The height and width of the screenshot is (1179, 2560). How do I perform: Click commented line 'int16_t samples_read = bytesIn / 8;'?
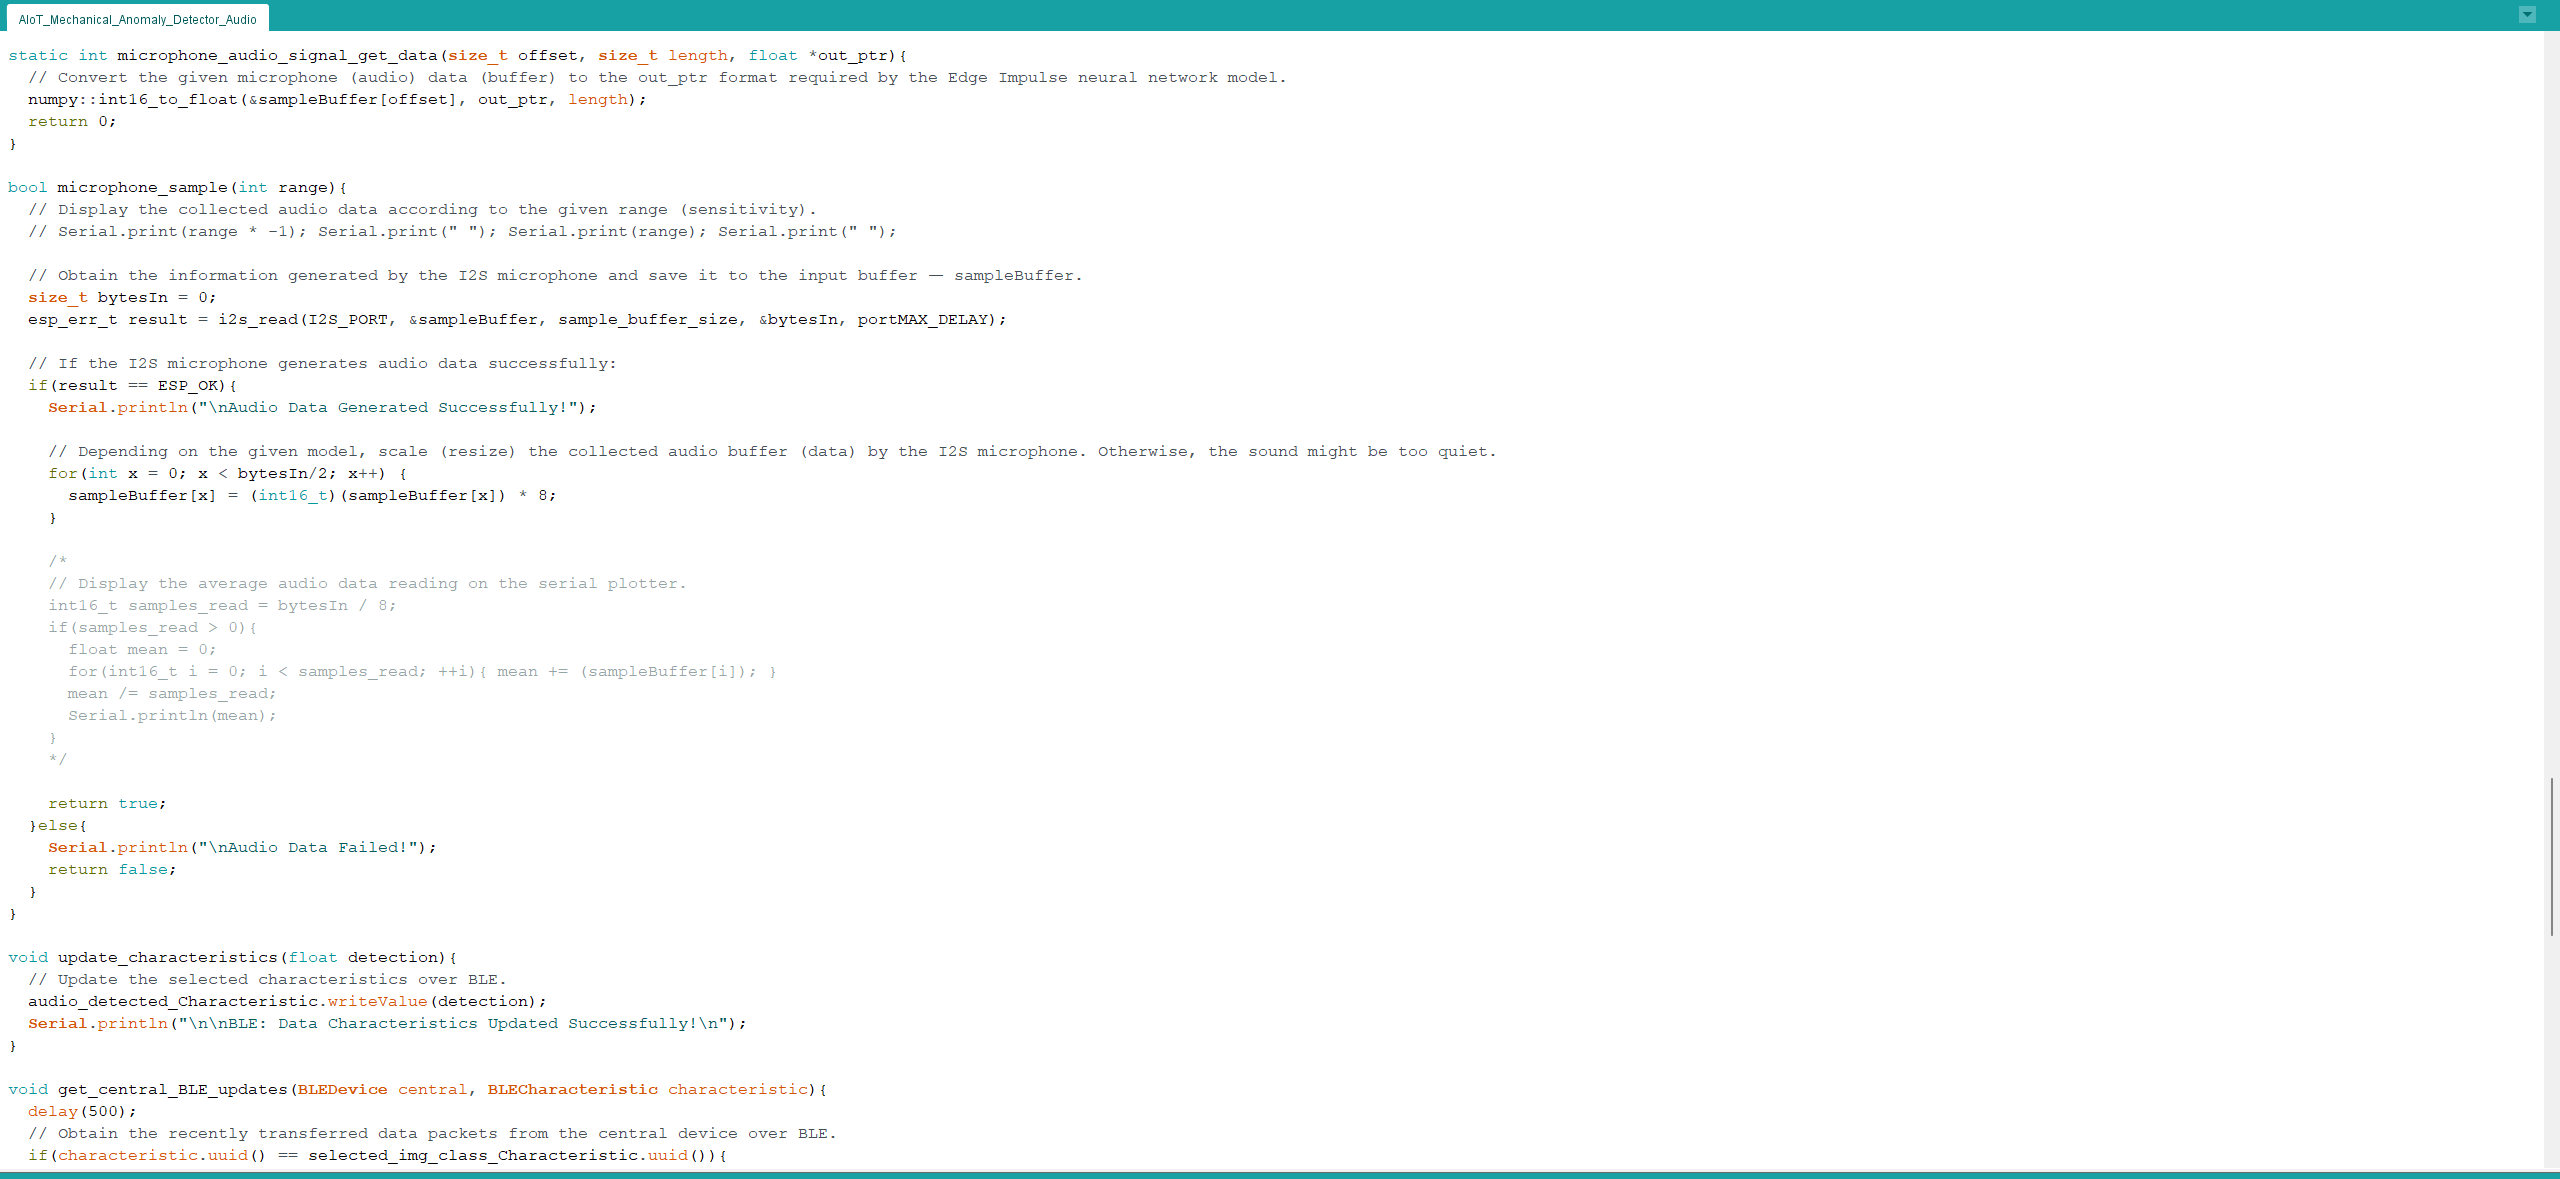click(222, 606)
